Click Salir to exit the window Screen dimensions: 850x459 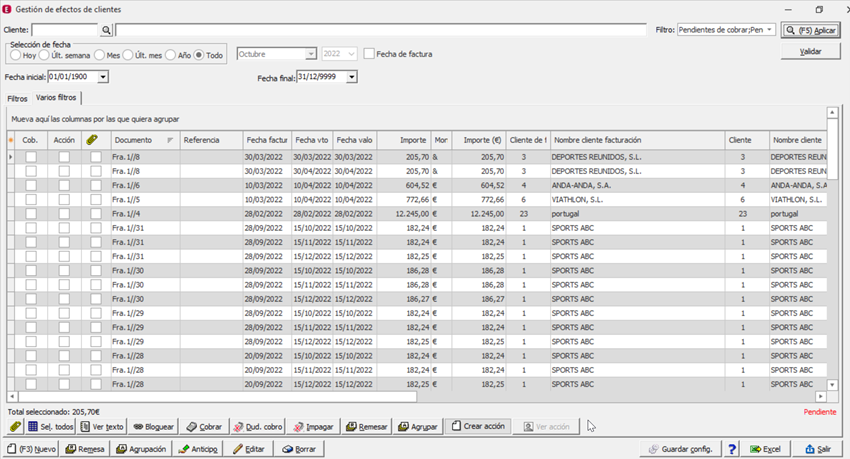(x=818, y=449)
